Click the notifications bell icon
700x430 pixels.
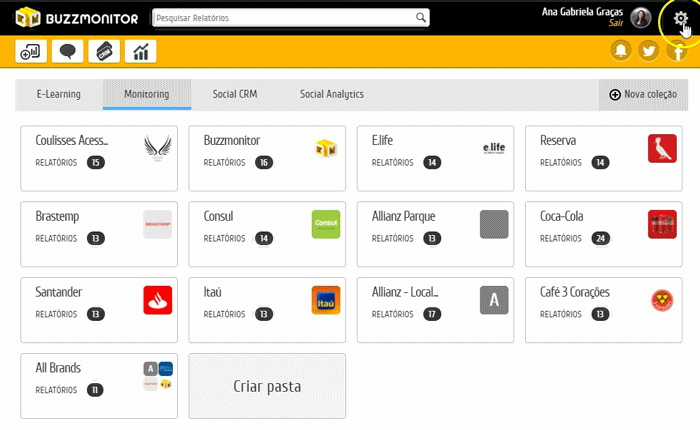(x=621, y=51)
